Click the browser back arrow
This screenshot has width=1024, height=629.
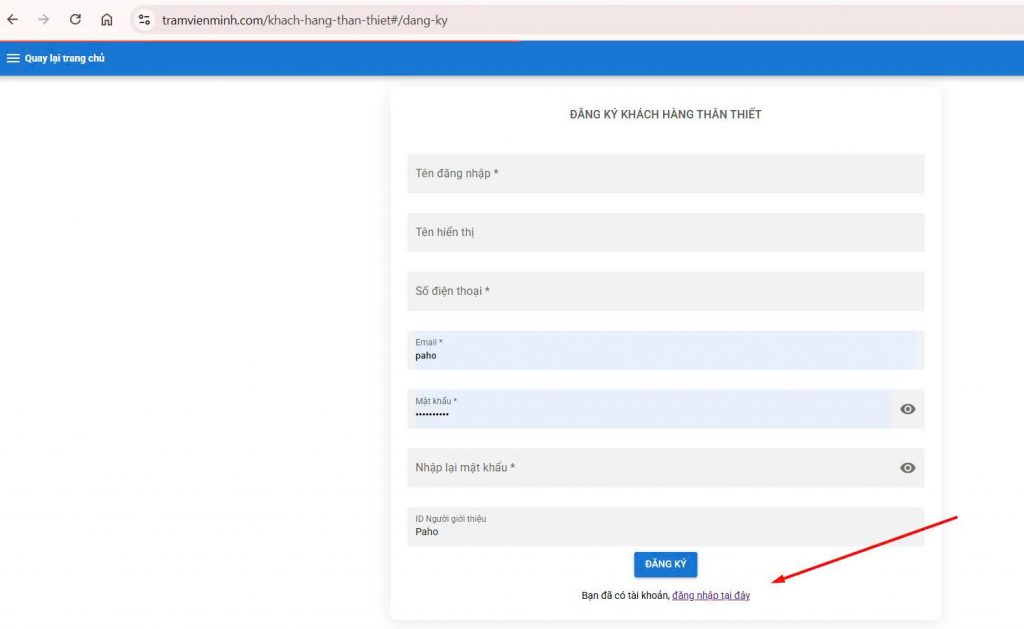[13, 20]
